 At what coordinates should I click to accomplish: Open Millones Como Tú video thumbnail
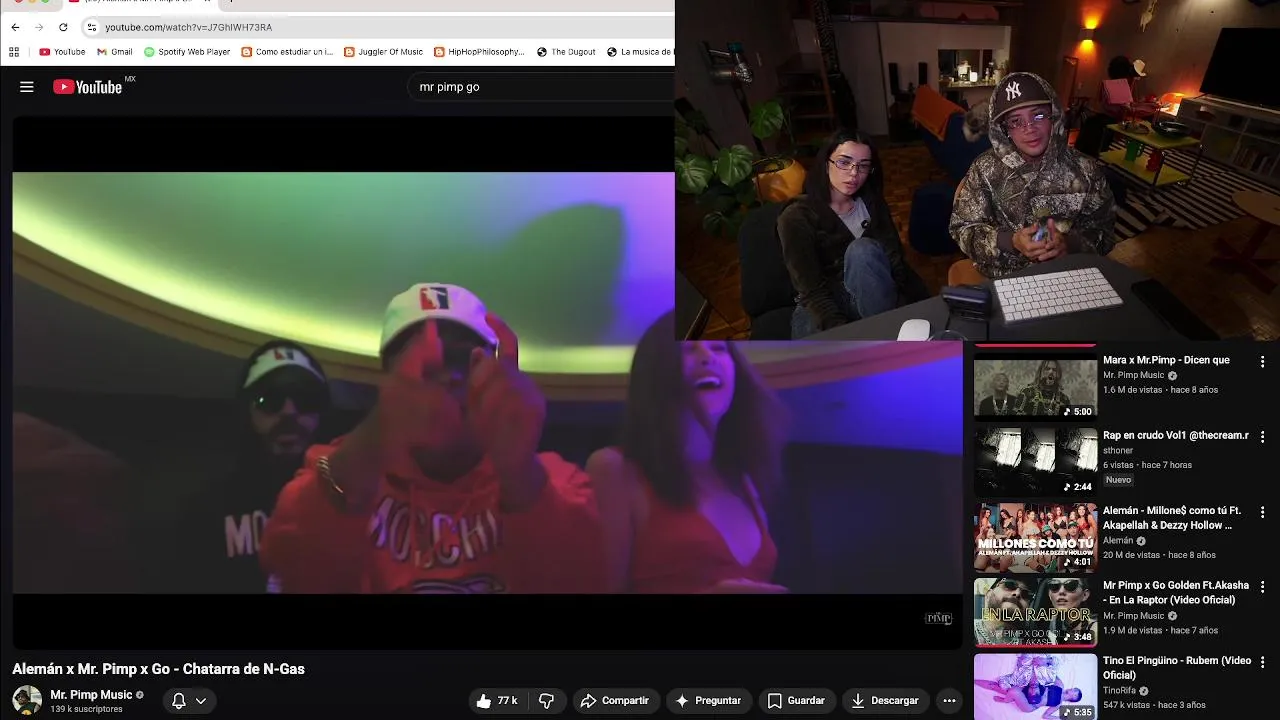coord(1035,536)
